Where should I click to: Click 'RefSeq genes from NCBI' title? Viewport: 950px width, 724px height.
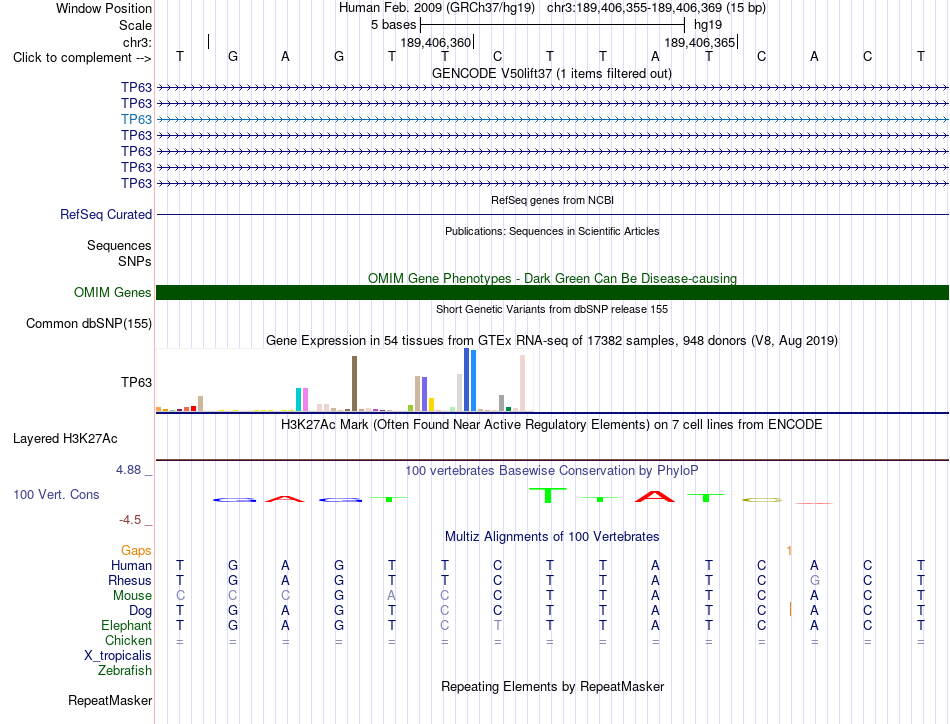pos(553,200)
